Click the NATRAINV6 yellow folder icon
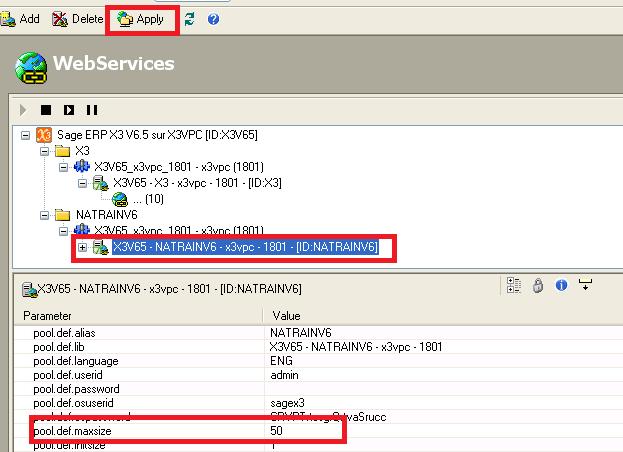This screenshot has width=623, height=452. coord(62,215)
